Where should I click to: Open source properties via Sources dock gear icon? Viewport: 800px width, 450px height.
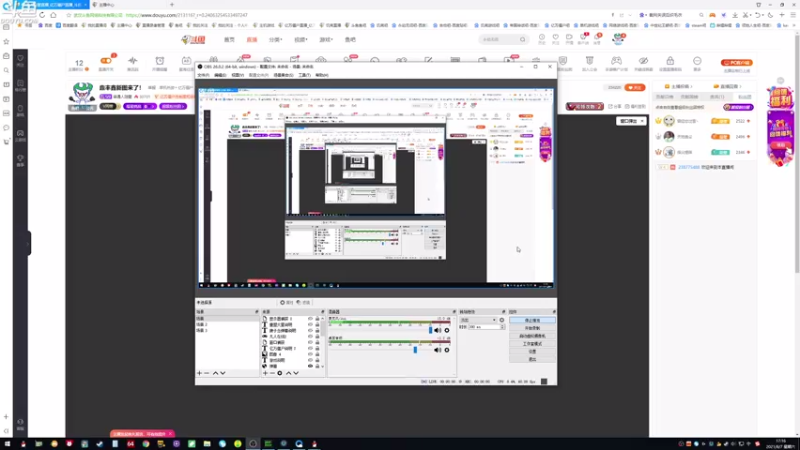point(280,373)
